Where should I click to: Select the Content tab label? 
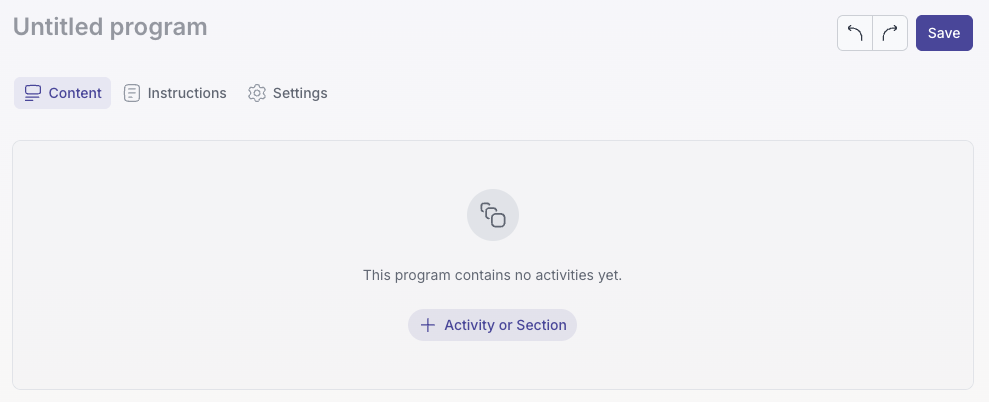tap(75, 93)
